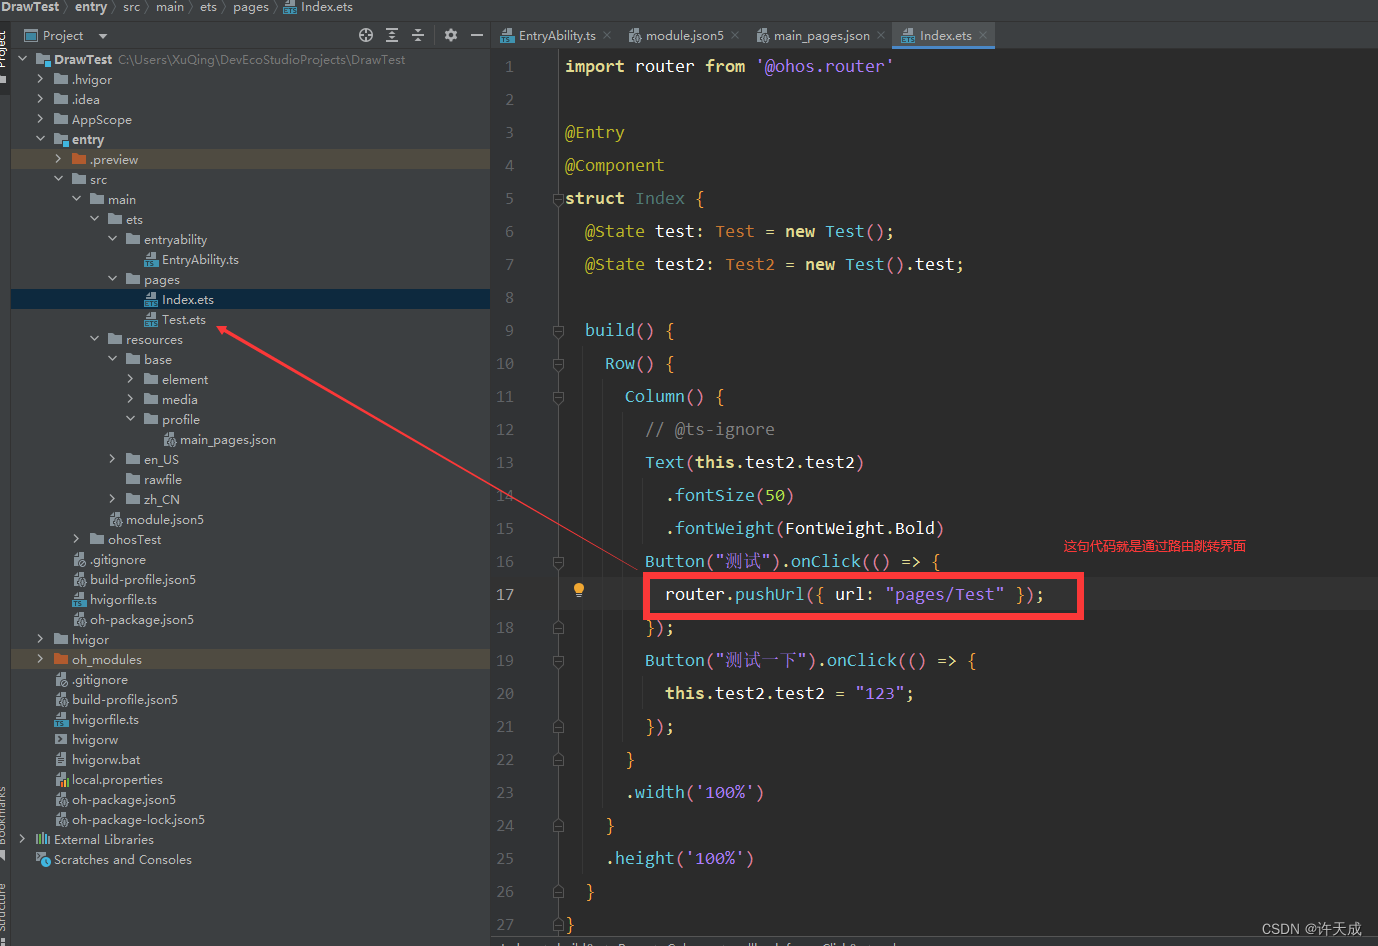This screenshot has height=946, width=1378.
Task: Expand the .idea folder
Action: coord(40,99)
